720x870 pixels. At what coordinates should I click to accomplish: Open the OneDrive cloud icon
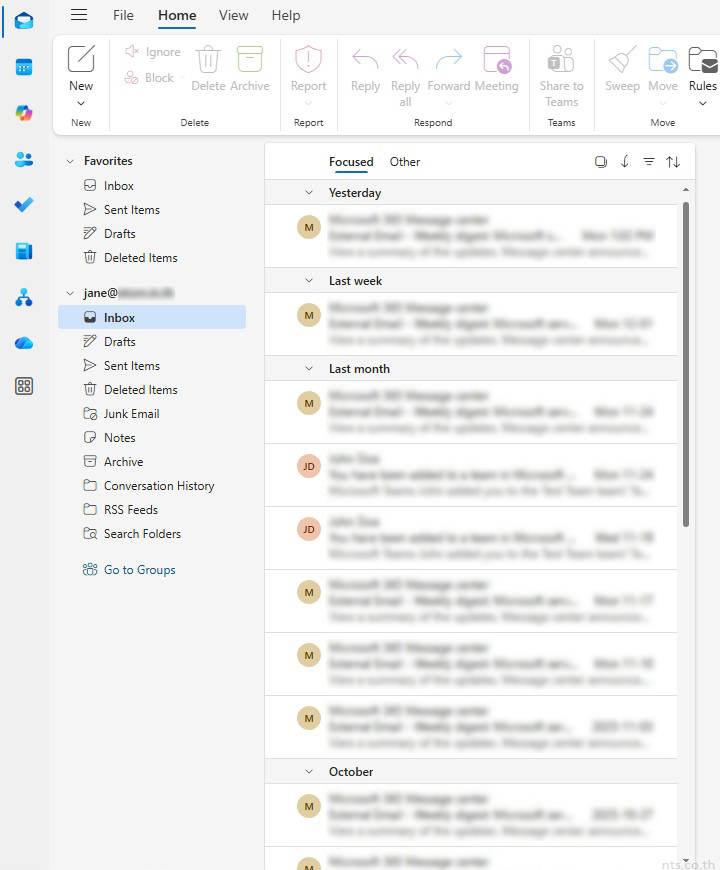(x=24, y=343)
